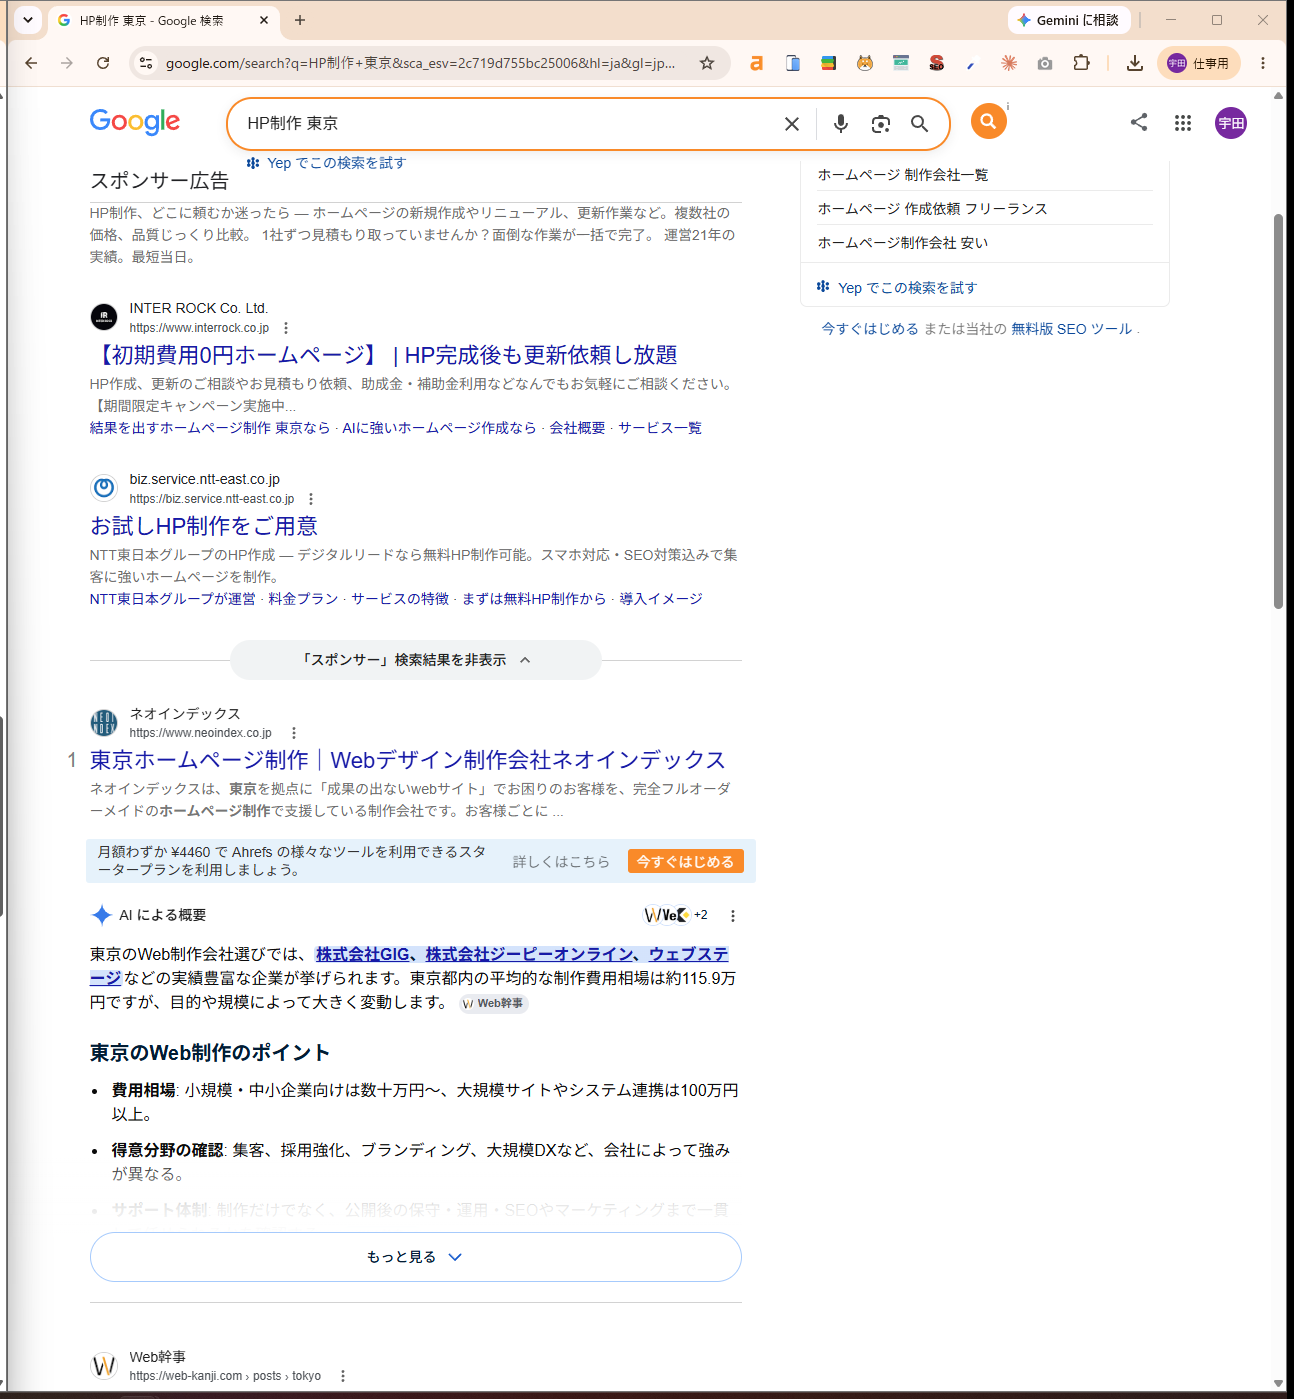
Task: Open the 会社概要 sitelink
Action: 578,428
